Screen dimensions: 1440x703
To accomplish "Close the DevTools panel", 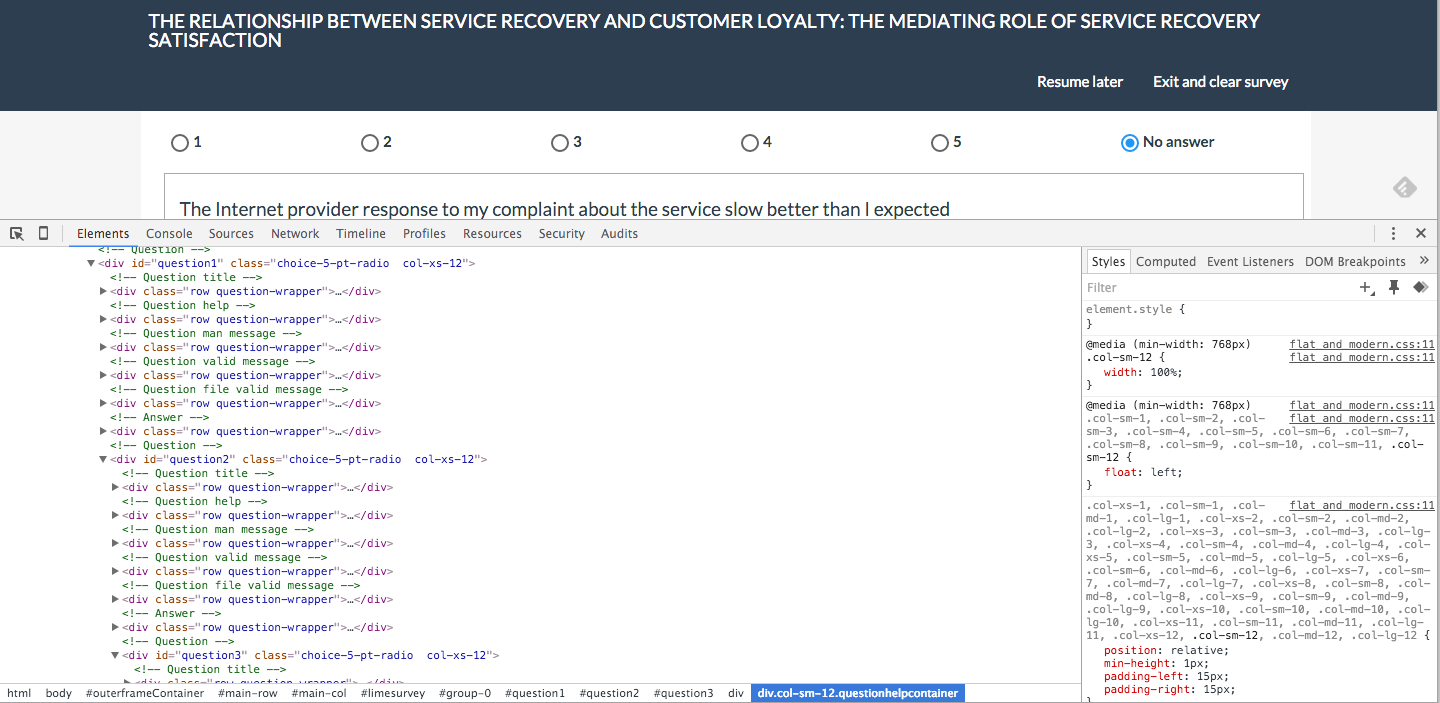I will point(1420,233).
